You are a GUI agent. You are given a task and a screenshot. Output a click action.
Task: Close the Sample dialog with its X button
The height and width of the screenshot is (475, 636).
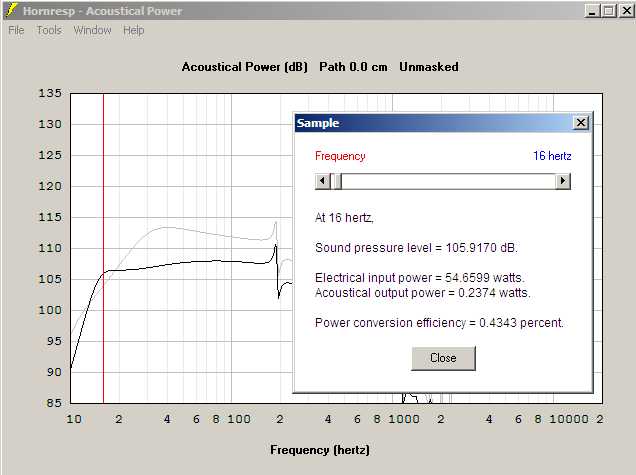tap(581, 123)
